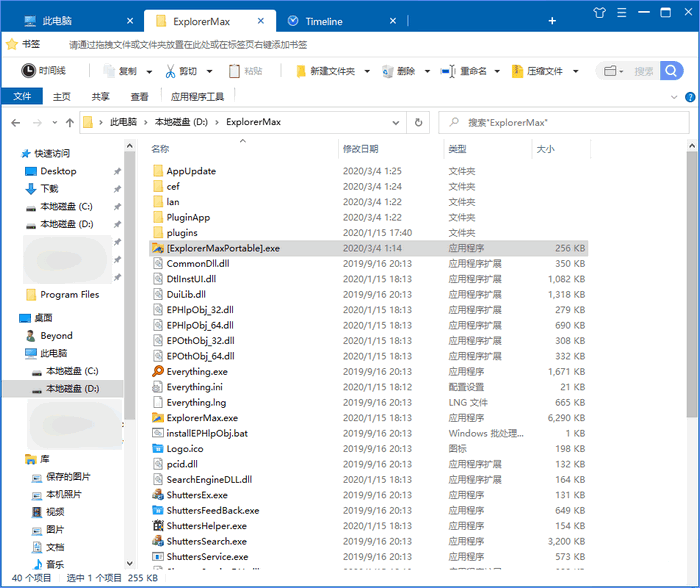The image size is (700, 588).
Task: Click the navigation pane scrollbar down arrow
Action: coord(129,563)
